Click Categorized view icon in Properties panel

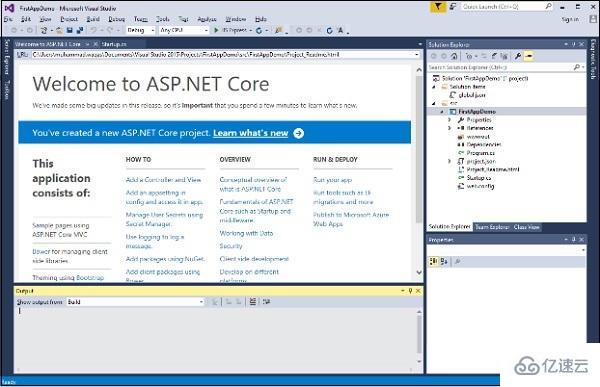(x=434, y=261)
